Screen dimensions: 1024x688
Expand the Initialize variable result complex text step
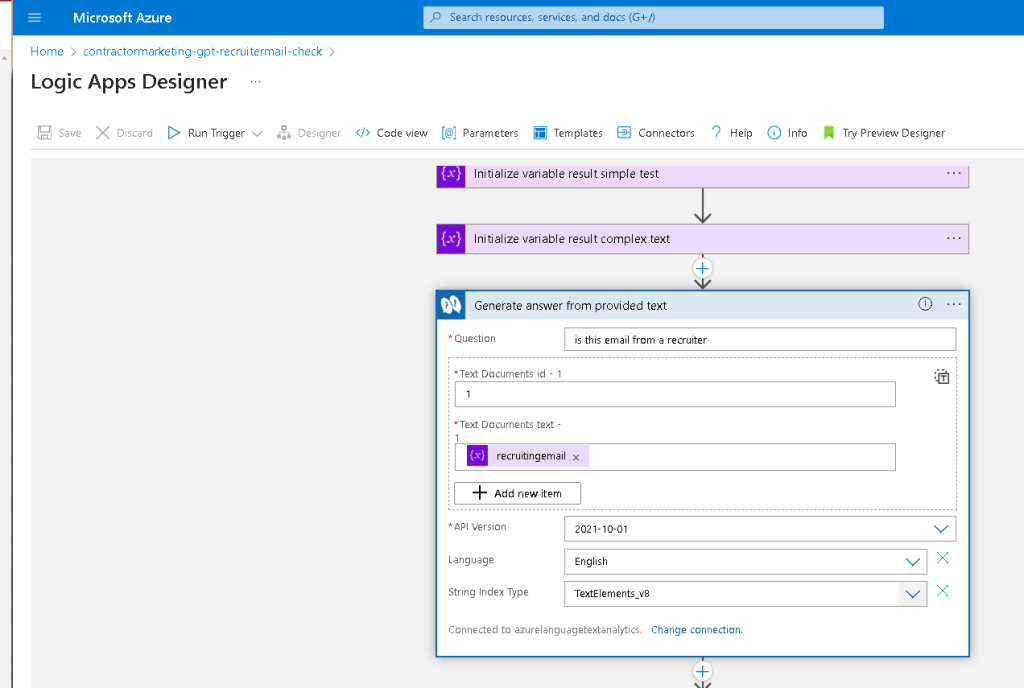point(703,239)
